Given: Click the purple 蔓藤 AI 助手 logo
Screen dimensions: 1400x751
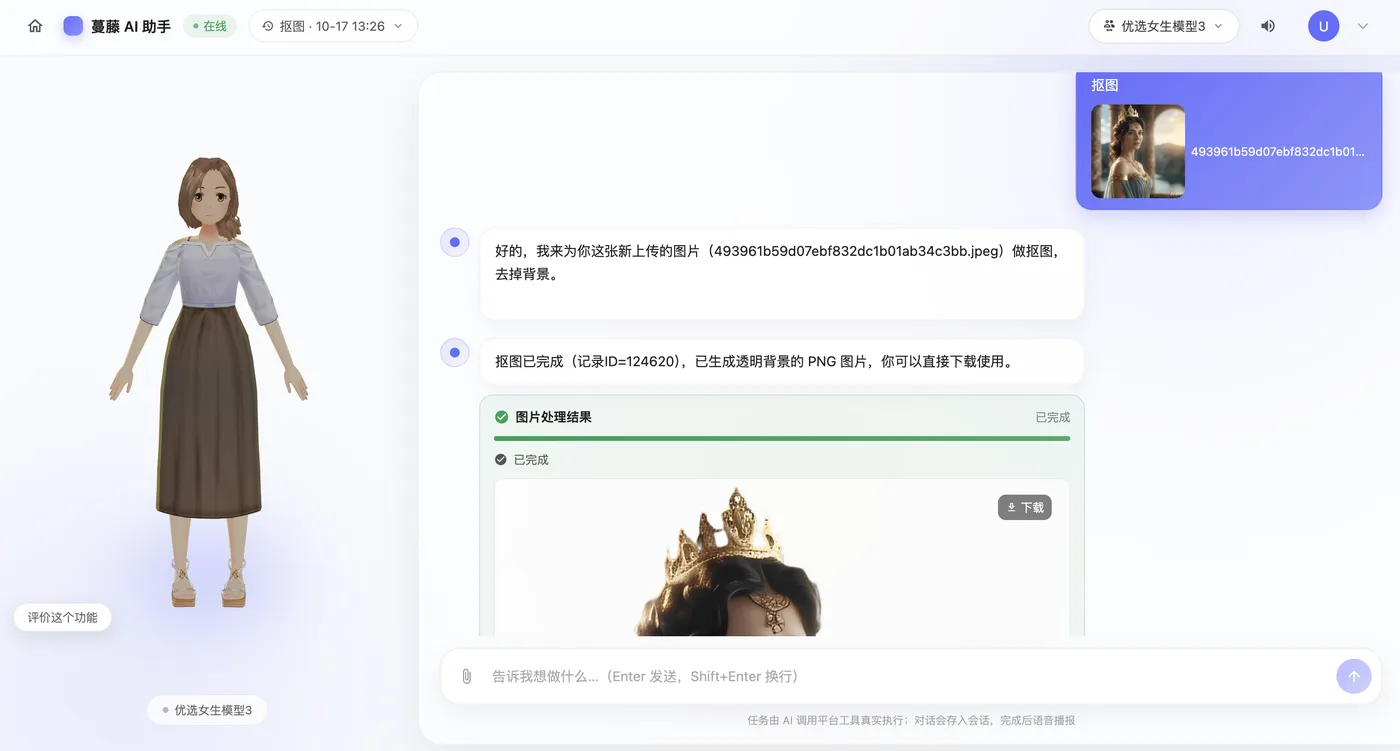Looking at the screenshot, I should coord(73,26).
